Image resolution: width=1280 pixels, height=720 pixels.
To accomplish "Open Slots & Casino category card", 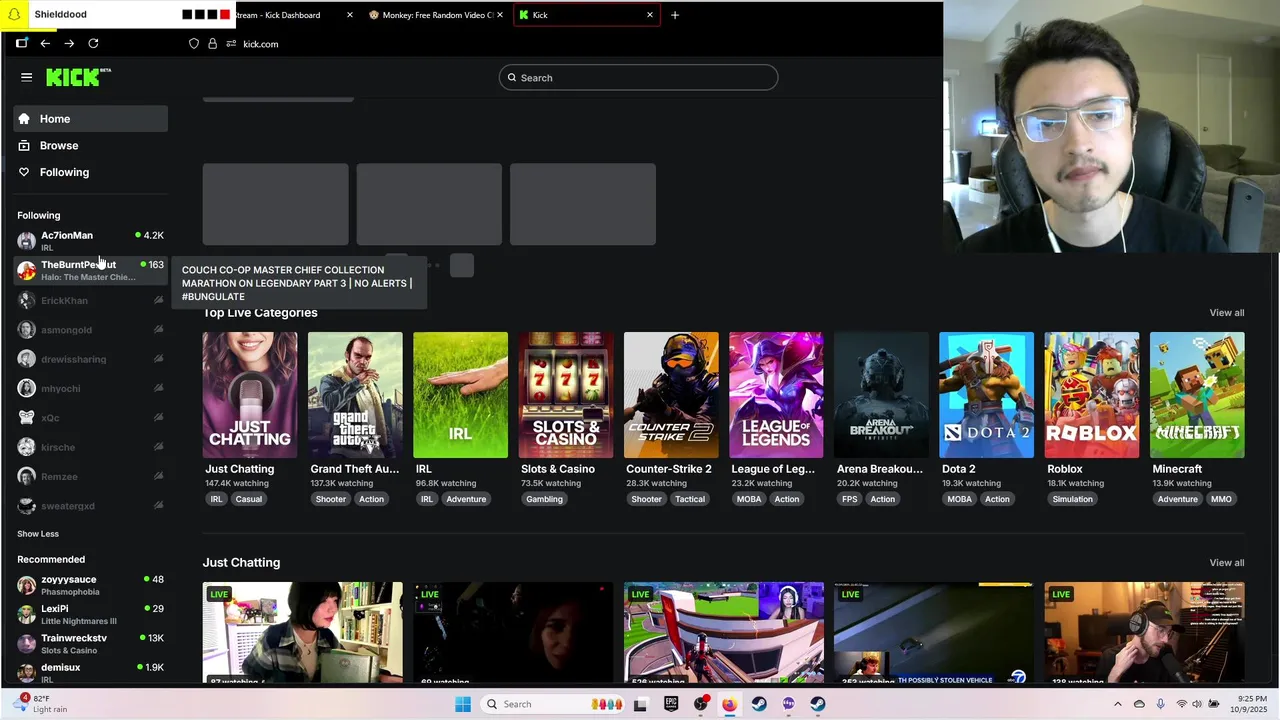I will (566, 395).
